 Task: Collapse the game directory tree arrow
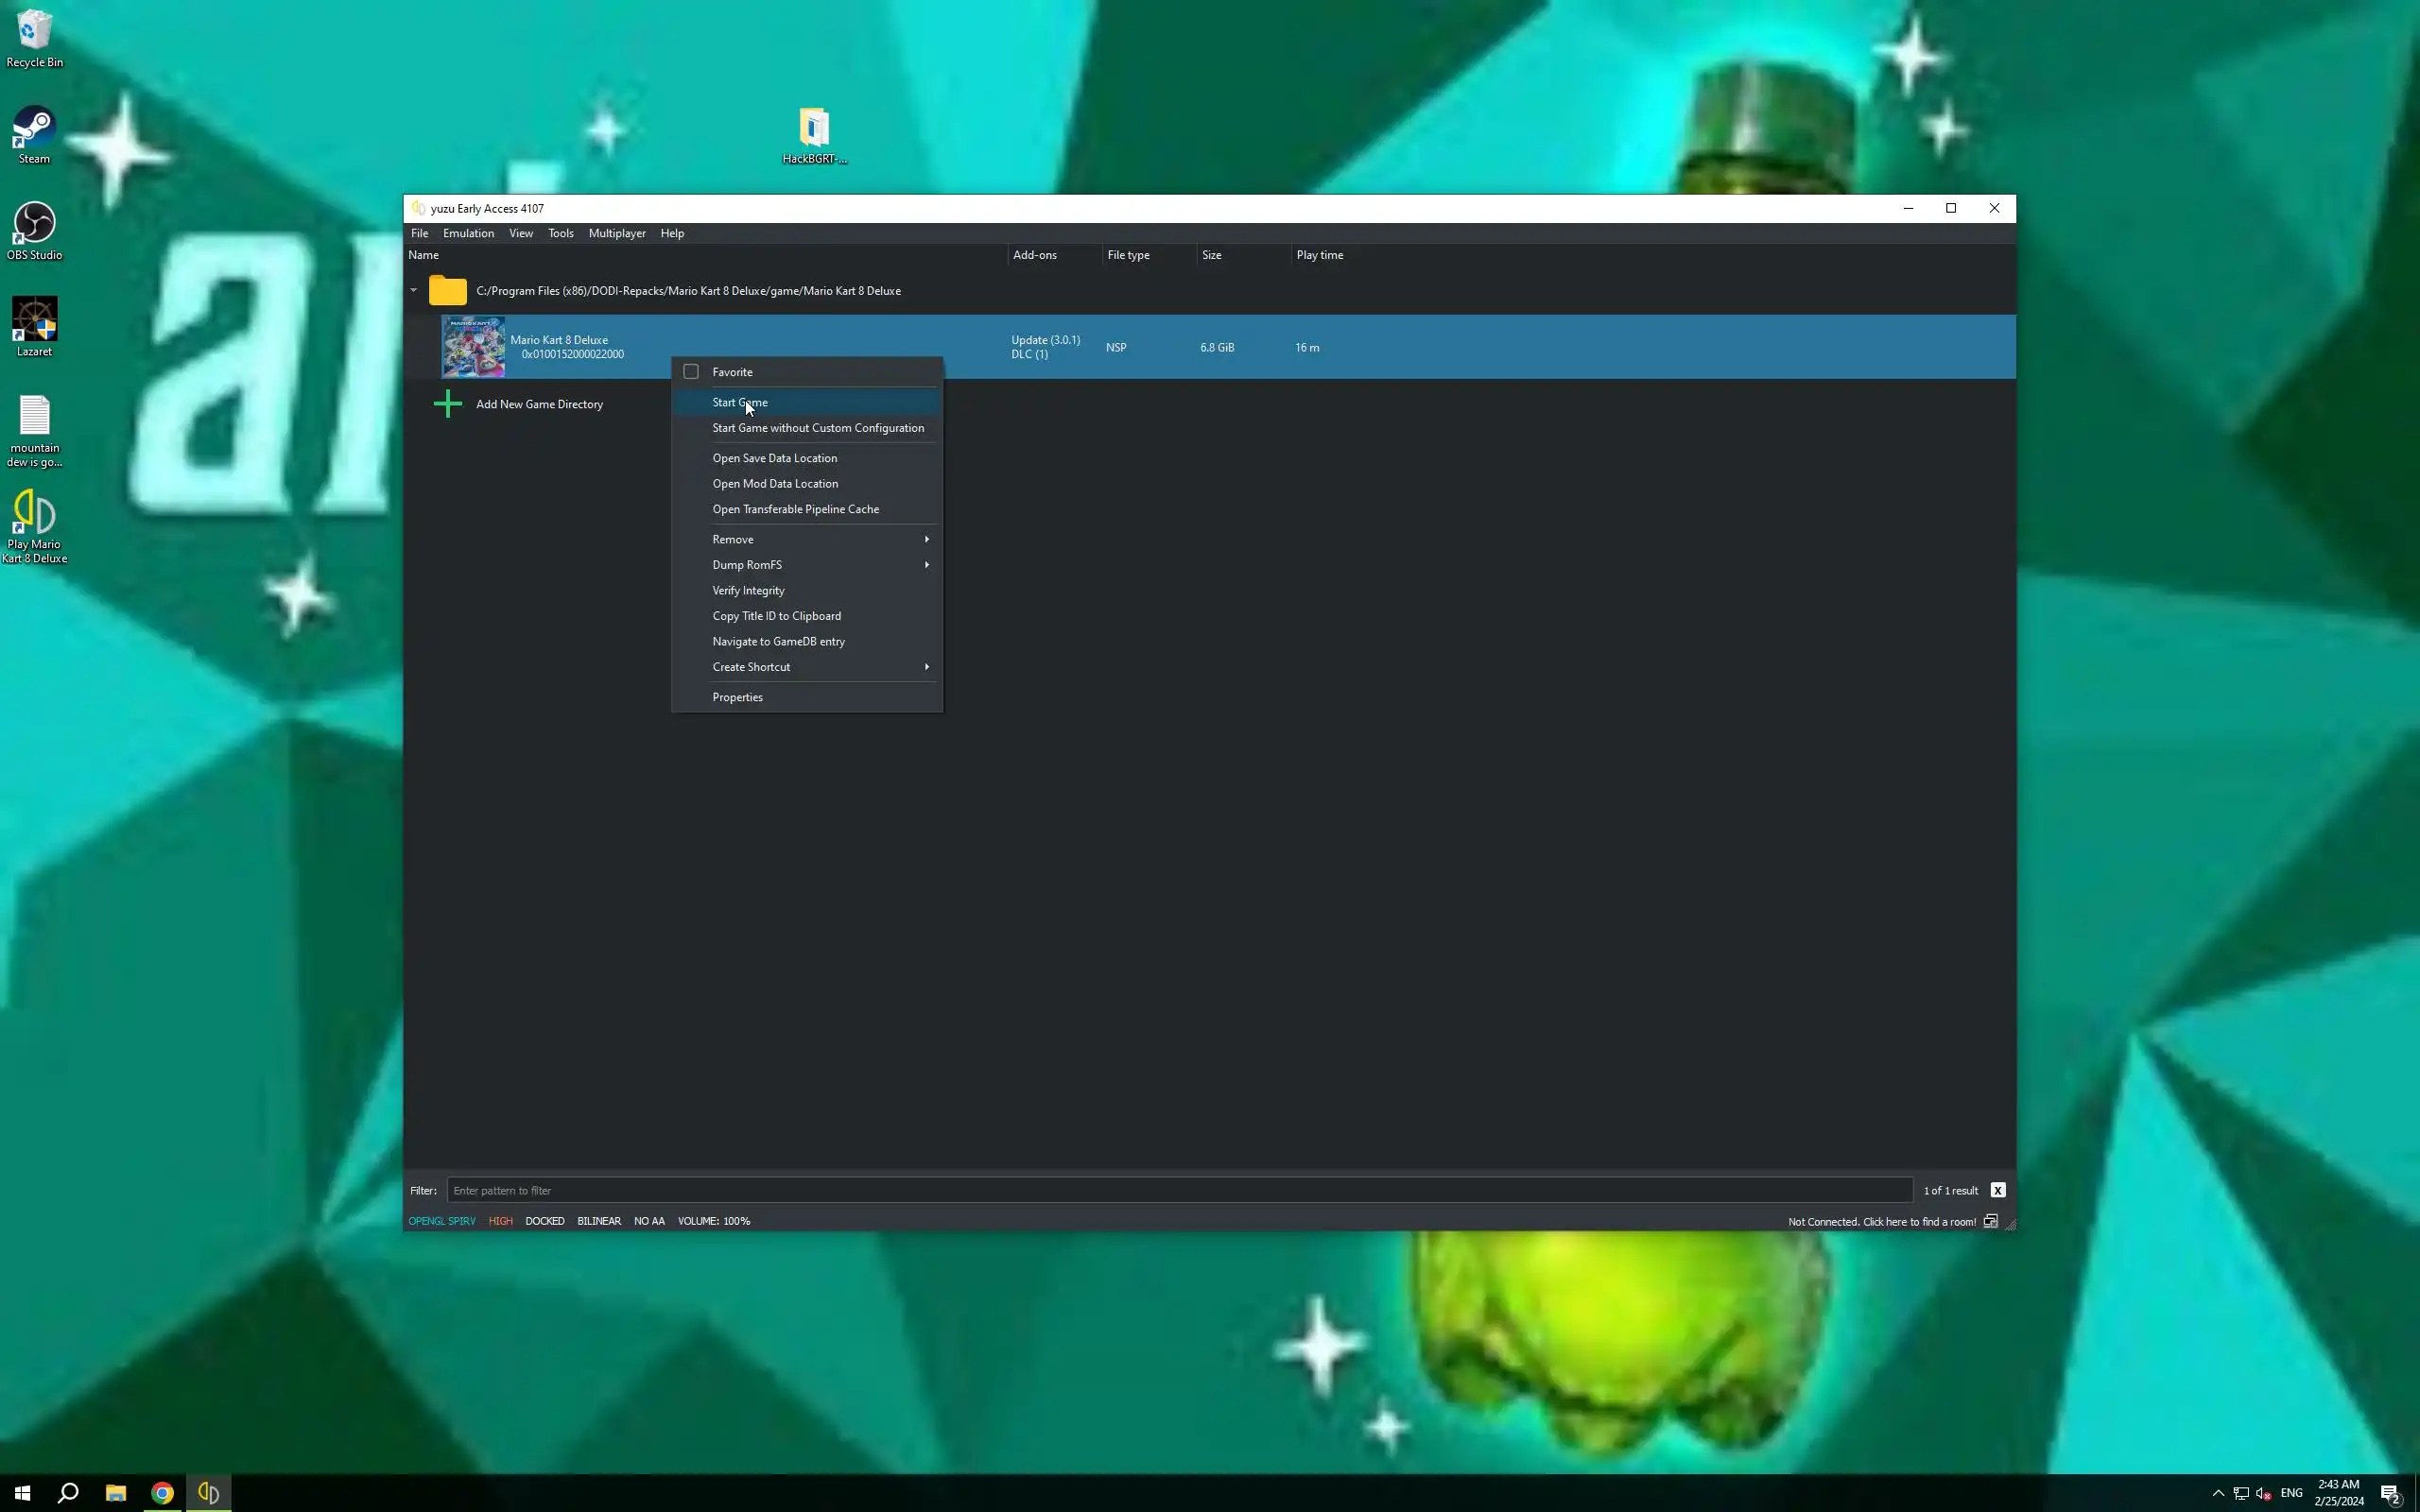(x=413, y=291)
